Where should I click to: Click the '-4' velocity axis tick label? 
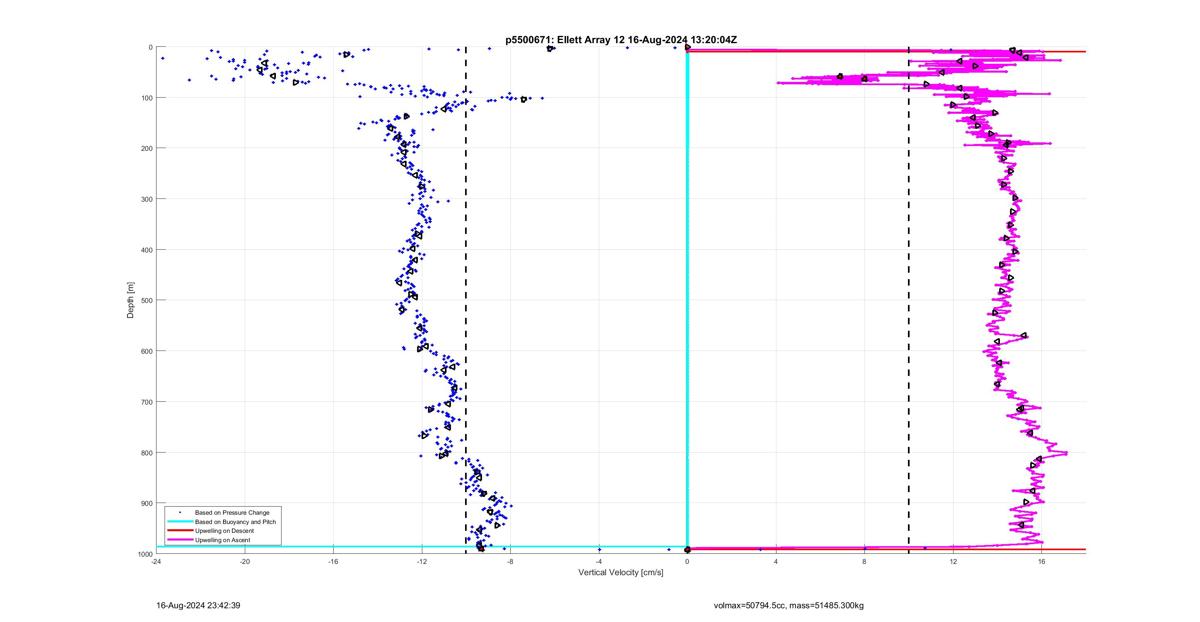[599, 562]
